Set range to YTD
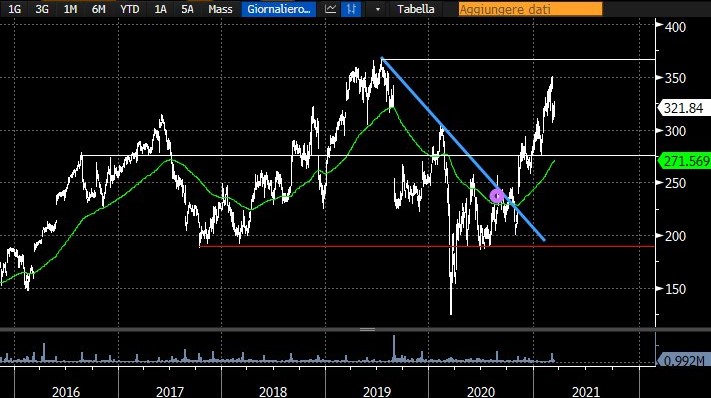This screenshot has height=398, width=711. click(x=130, y=9)
